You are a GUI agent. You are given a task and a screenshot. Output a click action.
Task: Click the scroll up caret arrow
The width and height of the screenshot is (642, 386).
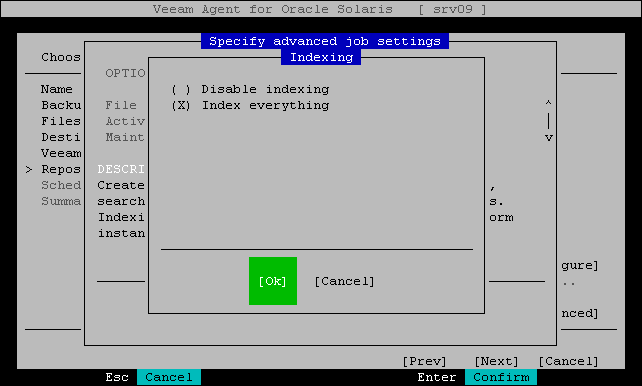coord(549,102)
